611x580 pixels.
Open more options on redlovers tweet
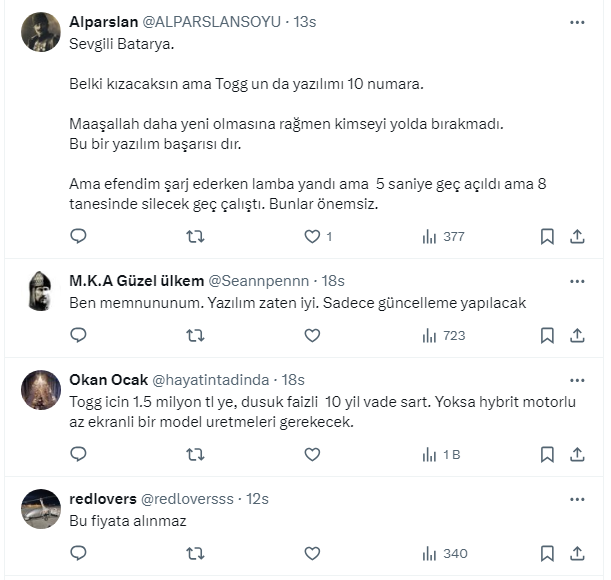point(577,498)
